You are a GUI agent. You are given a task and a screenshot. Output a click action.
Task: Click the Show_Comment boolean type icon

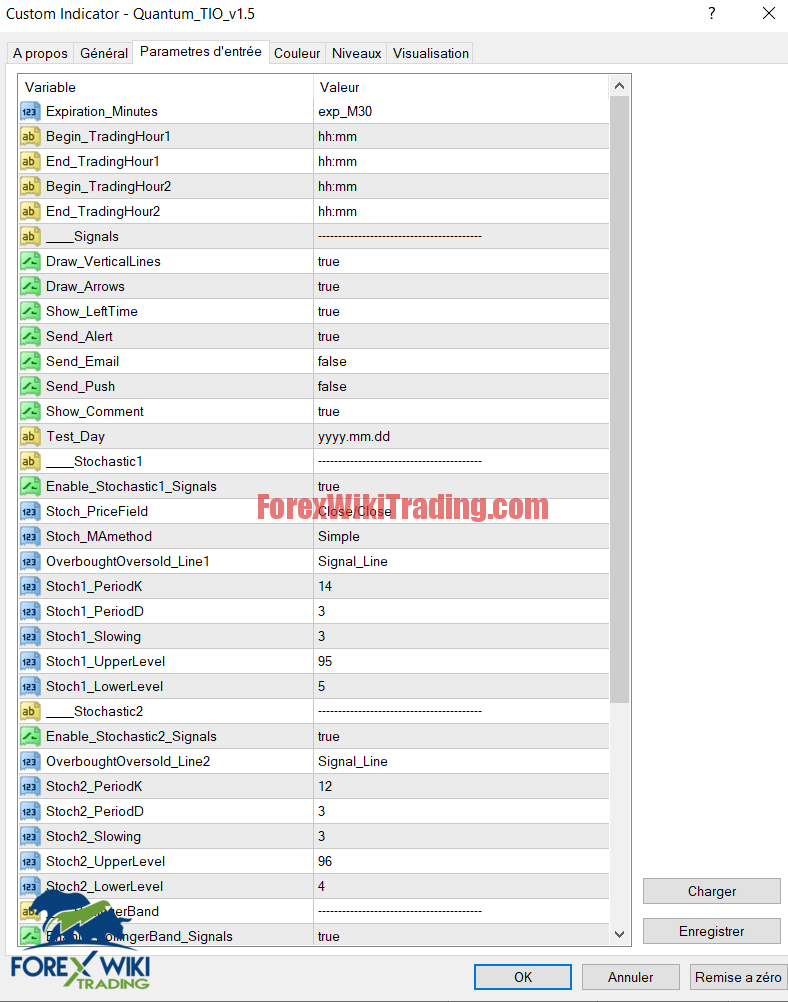click(x=30, y=412)
